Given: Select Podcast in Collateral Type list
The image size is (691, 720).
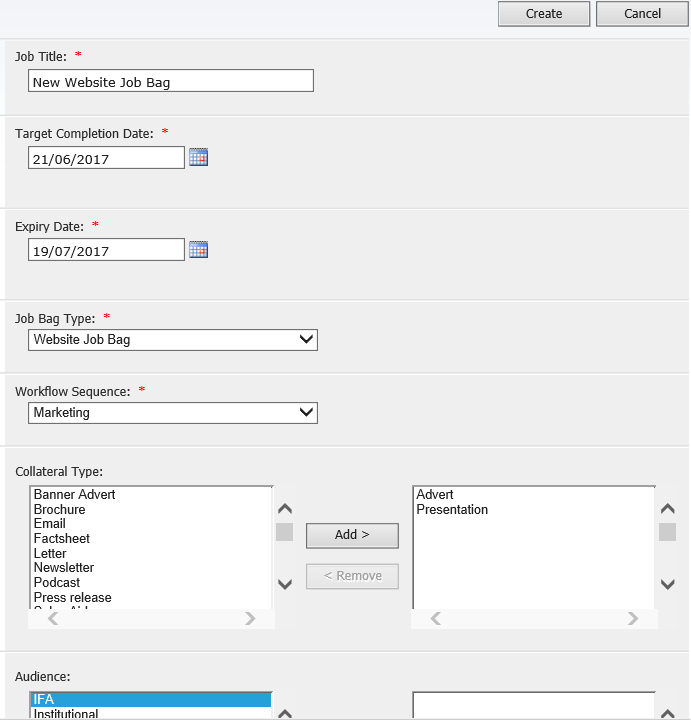Looking at the screenshot, I should click(x=152, y=583).
